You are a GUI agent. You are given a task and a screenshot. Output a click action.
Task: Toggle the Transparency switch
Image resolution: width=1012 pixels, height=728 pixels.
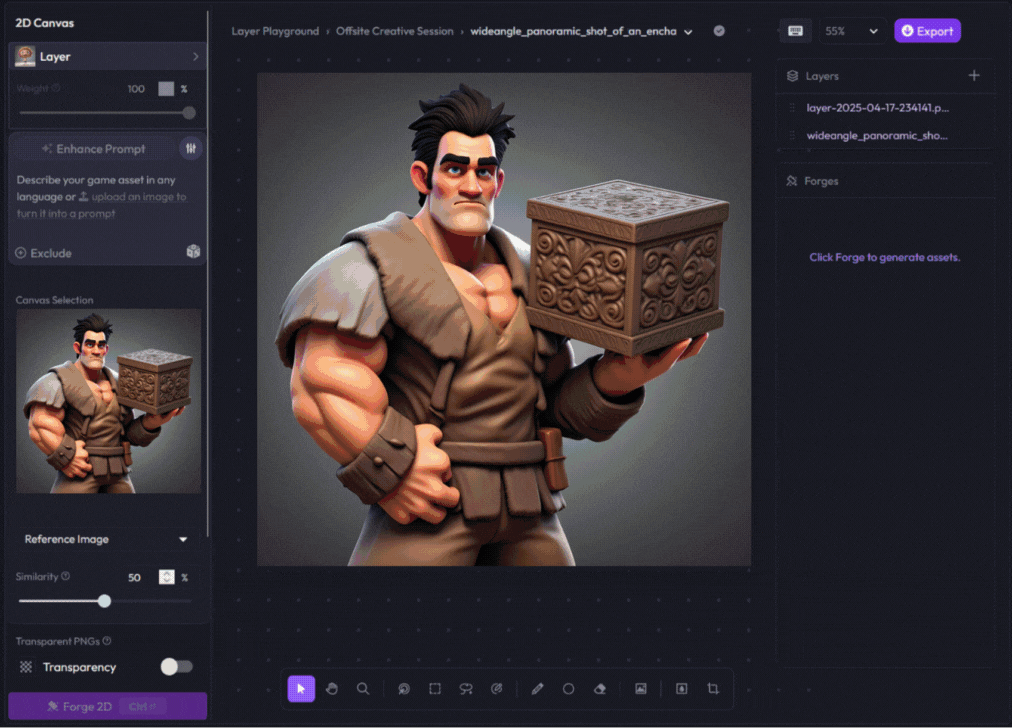pos(176,667)
